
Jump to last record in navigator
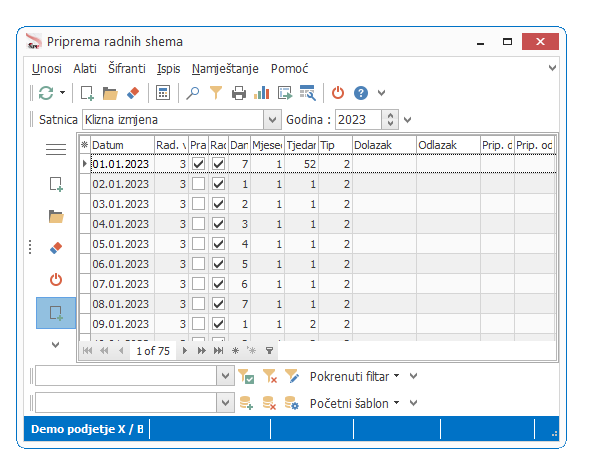(x=219, y=351)
